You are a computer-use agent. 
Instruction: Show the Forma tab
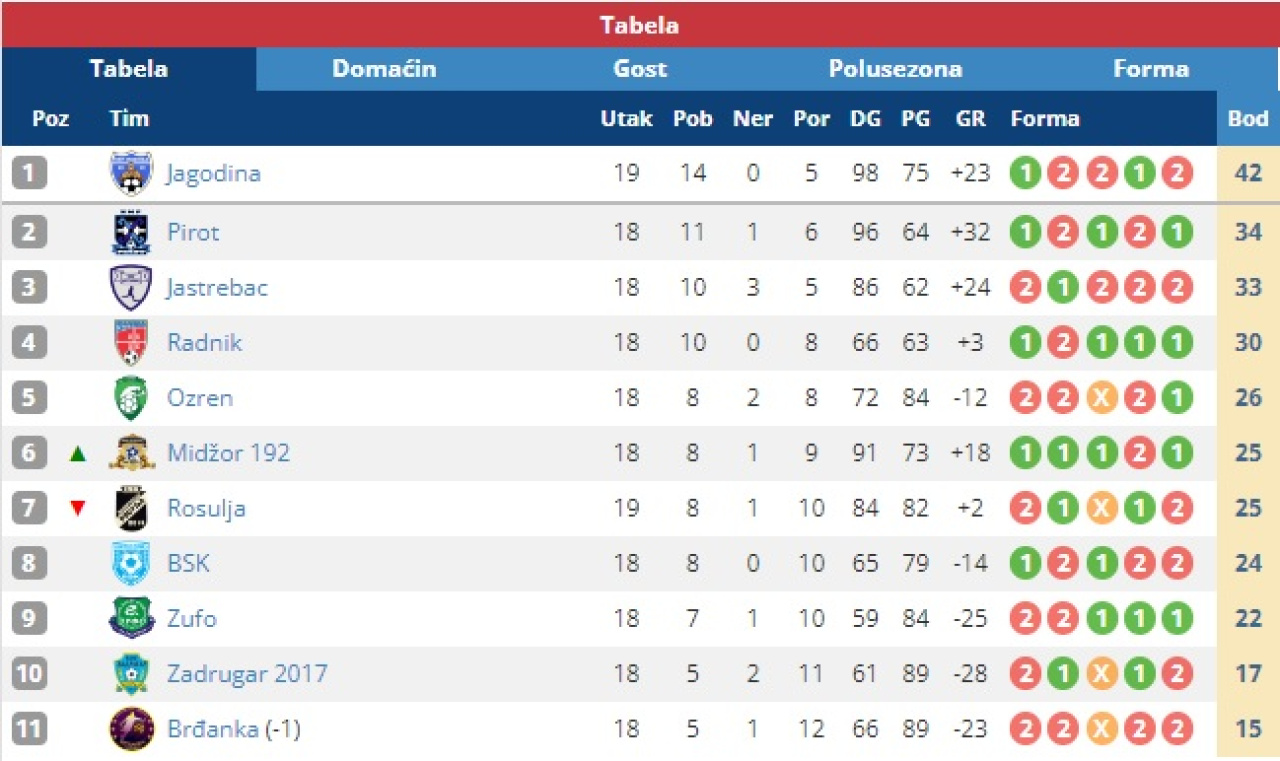(1151, 69)
